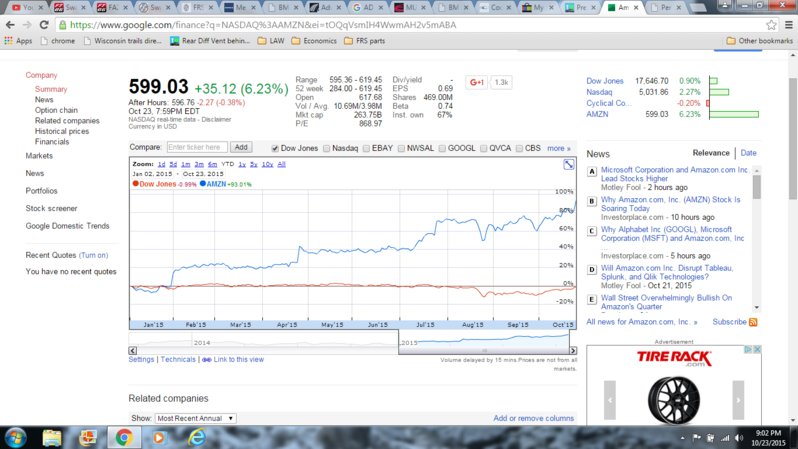Screen dimensions: 798x449
Task: Open the Apps bookmarks shortcut
Action: (18, 41)
